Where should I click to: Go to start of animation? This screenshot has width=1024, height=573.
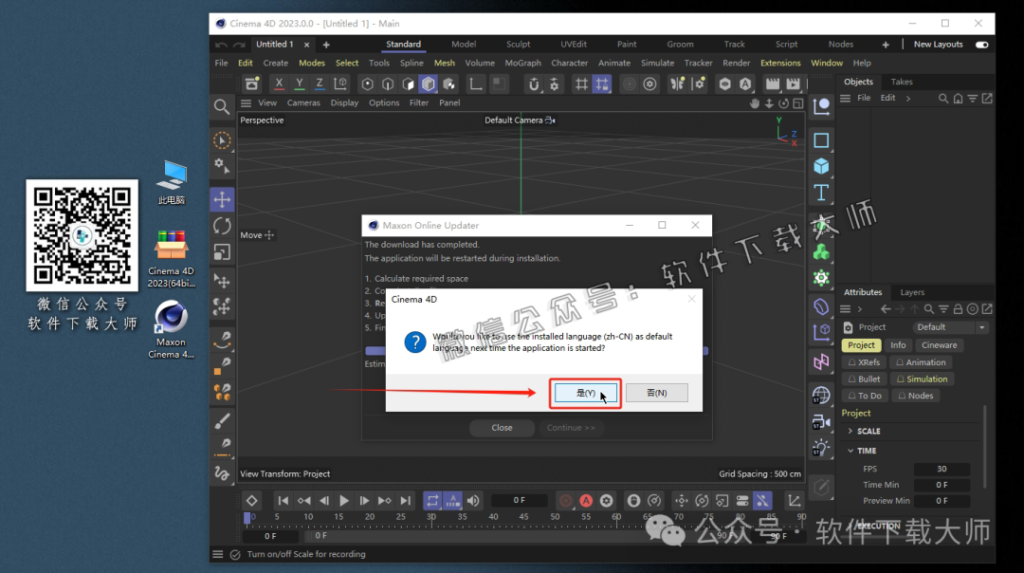pyautogui.click(x=283, y=500)
